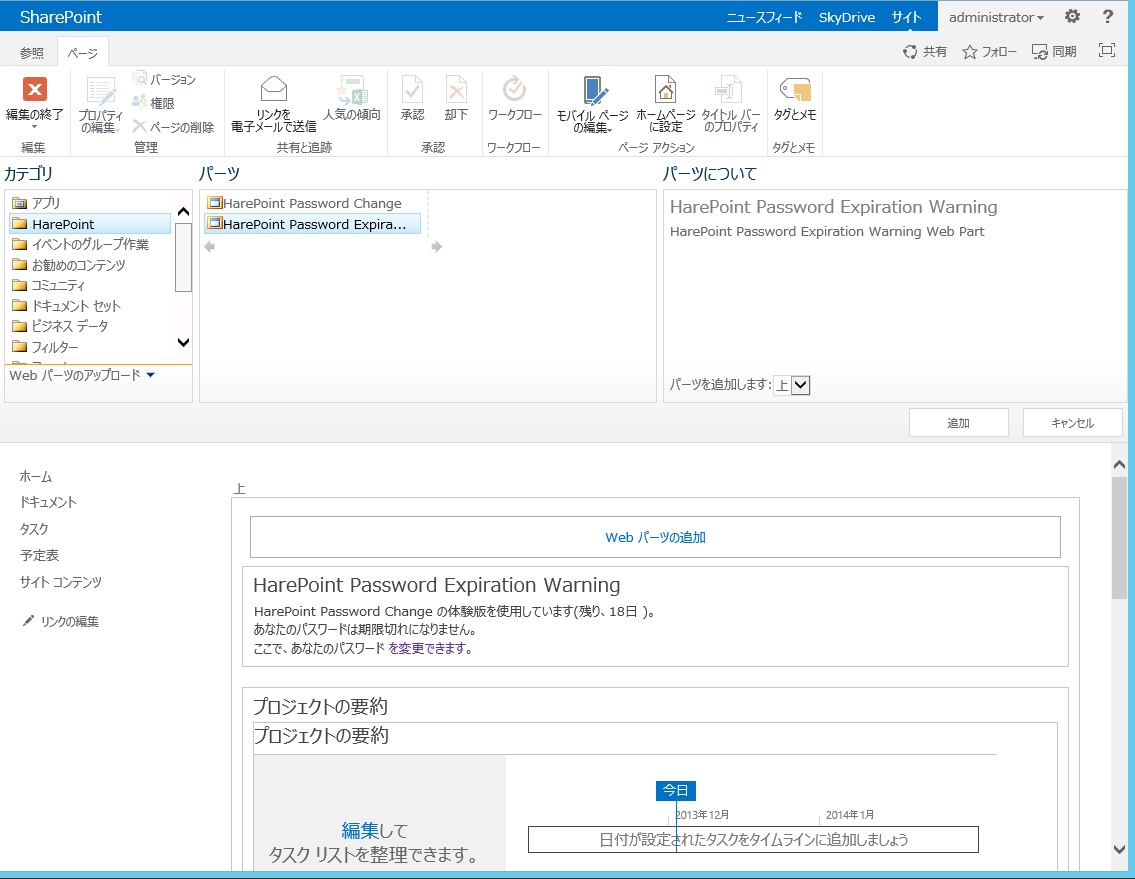Click リンクを電子メールで送信 envelope icon
This screenshot has height=879, width=1135.
[x=274, y=89]
